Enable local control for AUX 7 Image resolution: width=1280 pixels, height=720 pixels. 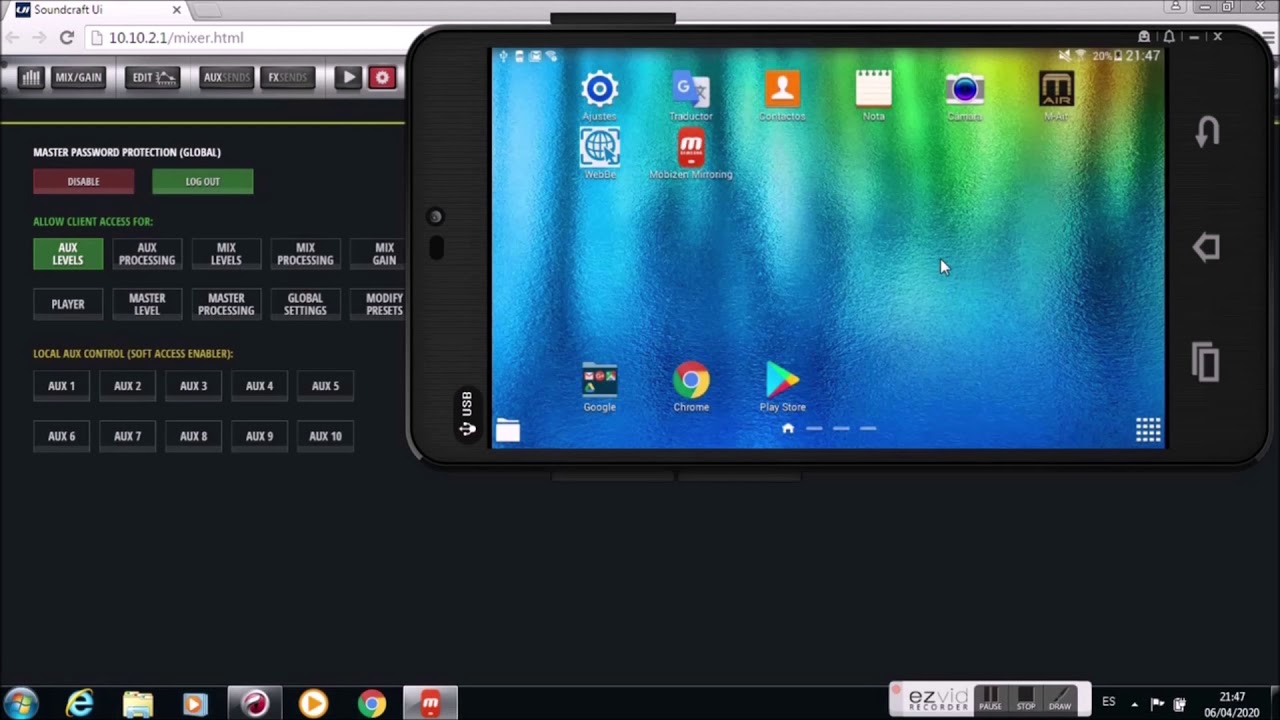(x=127, y=436)
